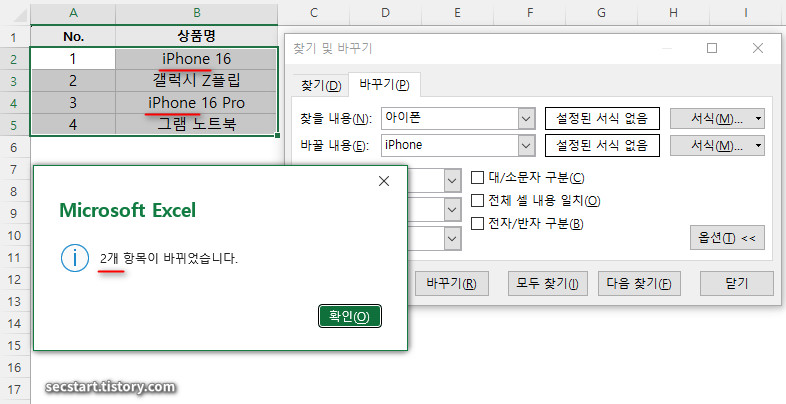Close the Microsoft Excel message box
786x404 pixels.
pyautogui.click(x=384, y=181)
